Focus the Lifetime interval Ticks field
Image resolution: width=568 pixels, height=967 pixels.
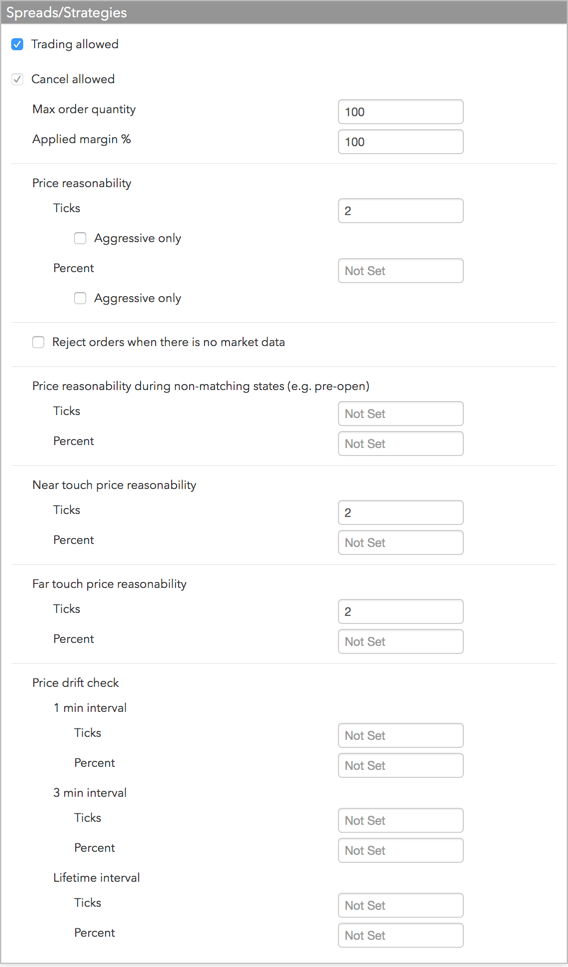tap(401, 905)
